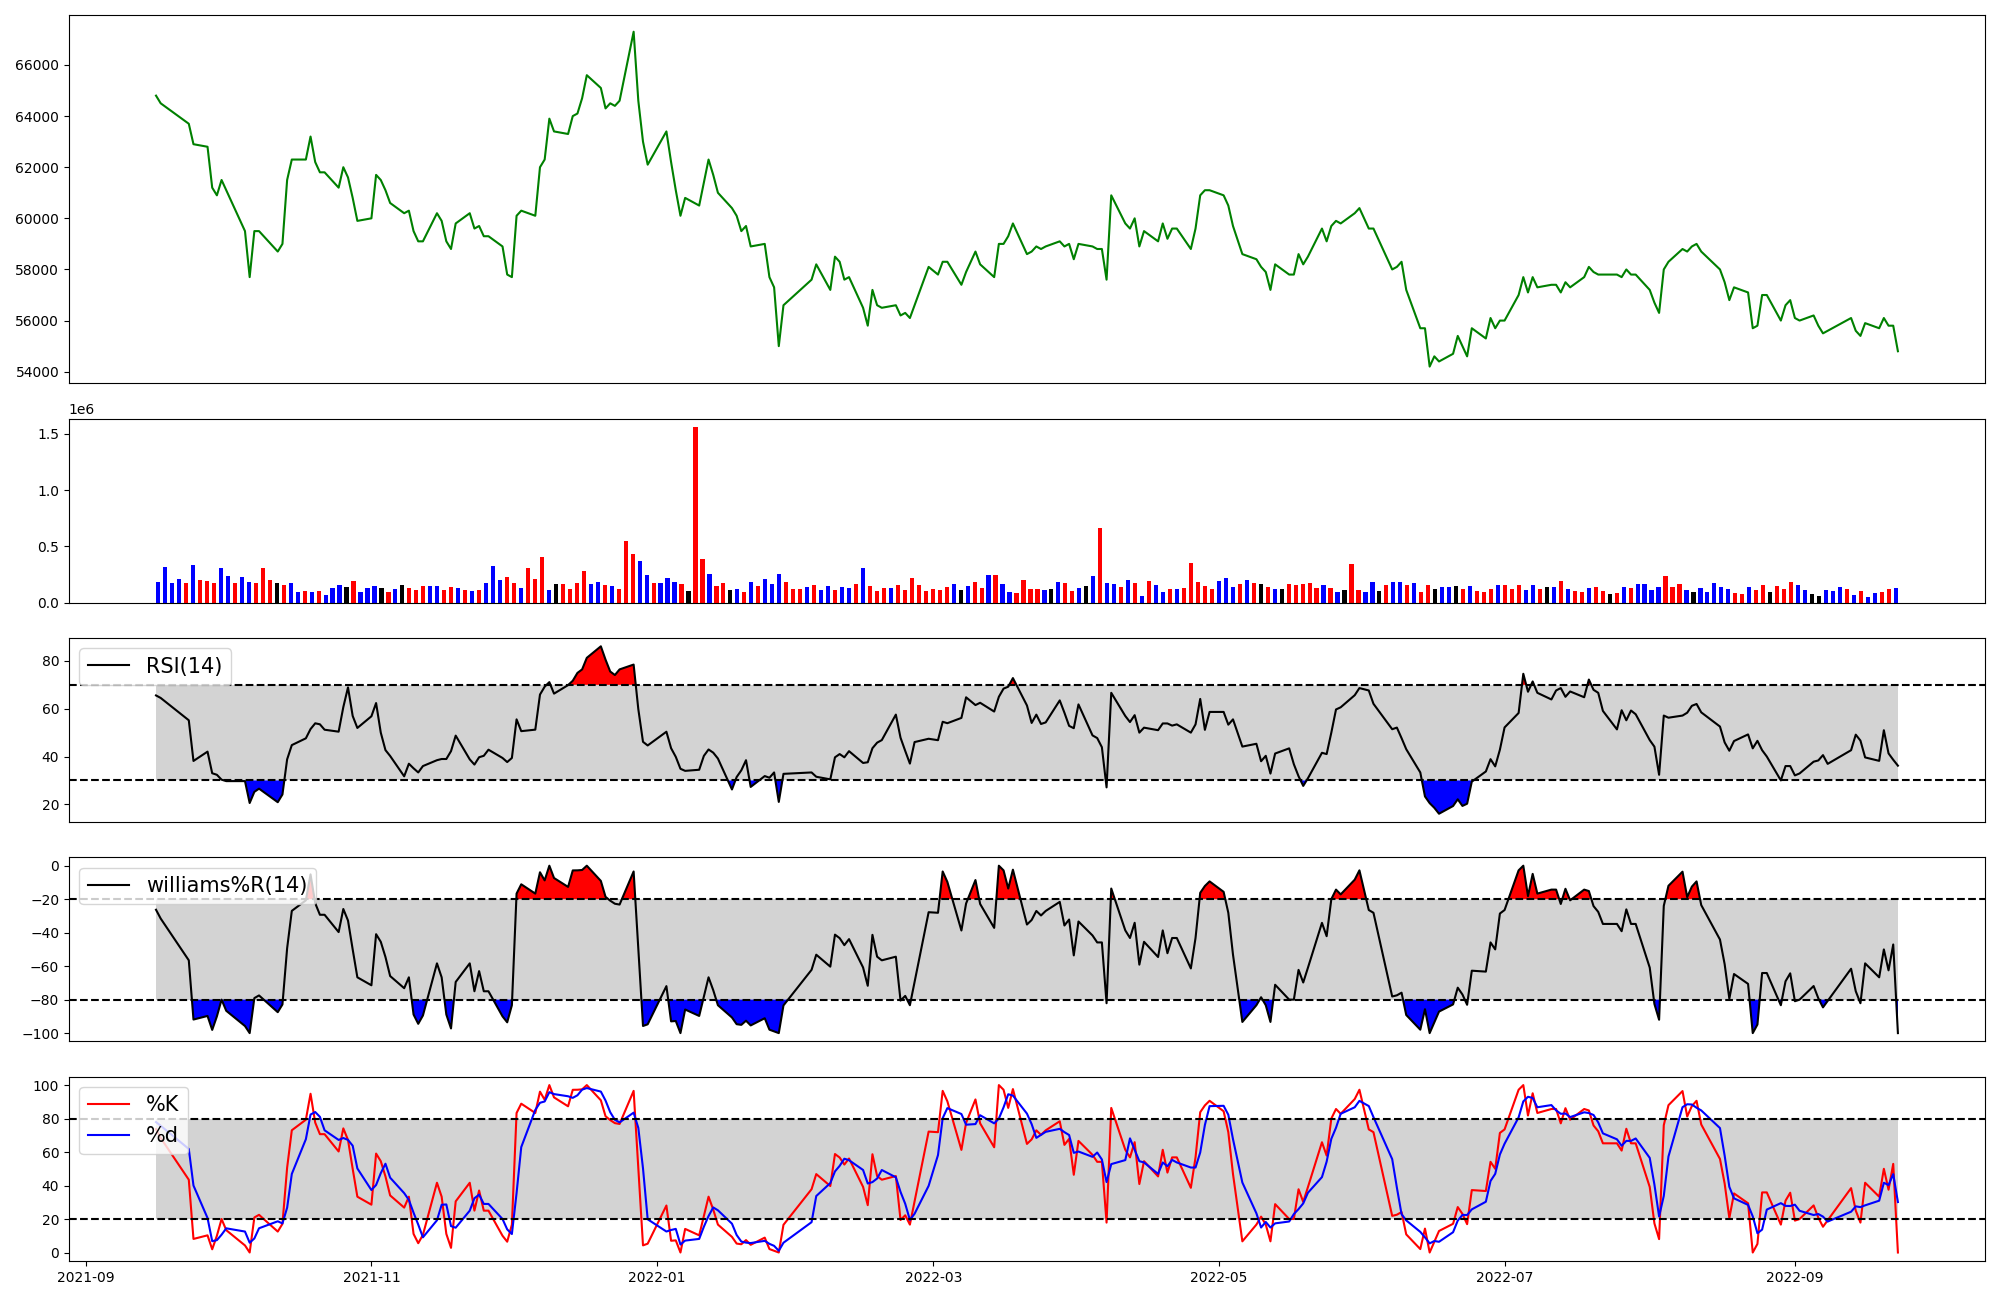Click the 2021-09 x-axis date label
This screenshot has width=2000, height=1300.
86,1277
